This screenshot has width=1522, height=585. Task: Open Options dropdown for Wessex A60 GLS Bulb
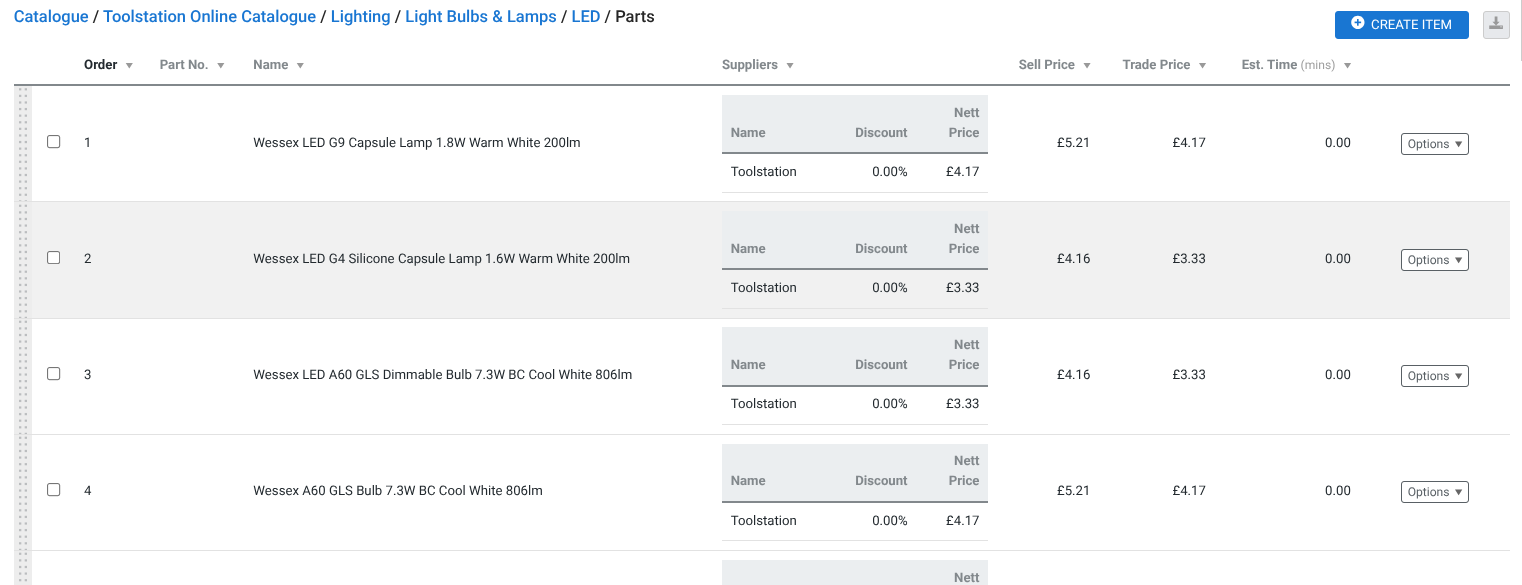coord(1434,492)
